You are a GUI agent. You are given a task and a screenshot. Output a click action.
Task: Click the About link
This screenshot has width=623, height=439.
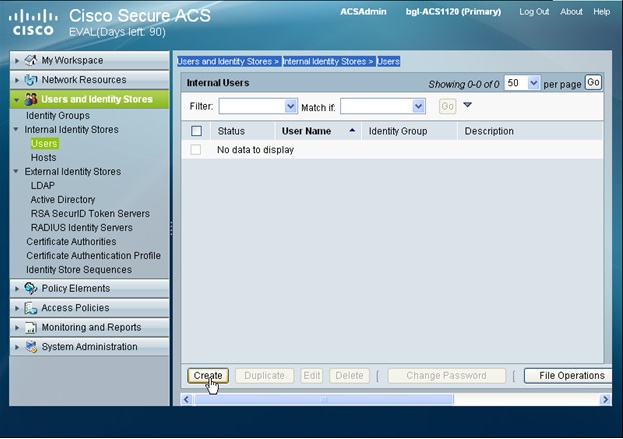(x=571, y=12)
